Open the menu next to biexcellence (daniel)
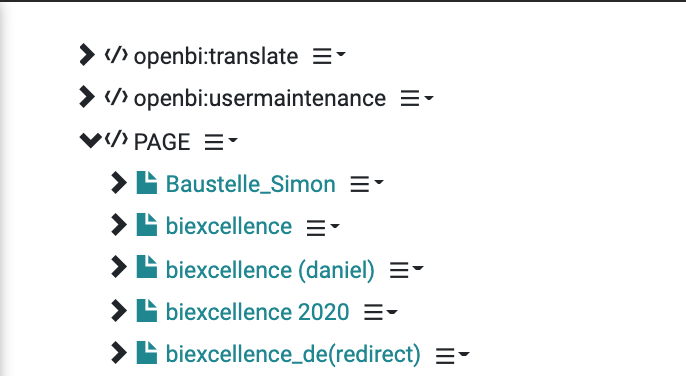 [x=406, y=270]
